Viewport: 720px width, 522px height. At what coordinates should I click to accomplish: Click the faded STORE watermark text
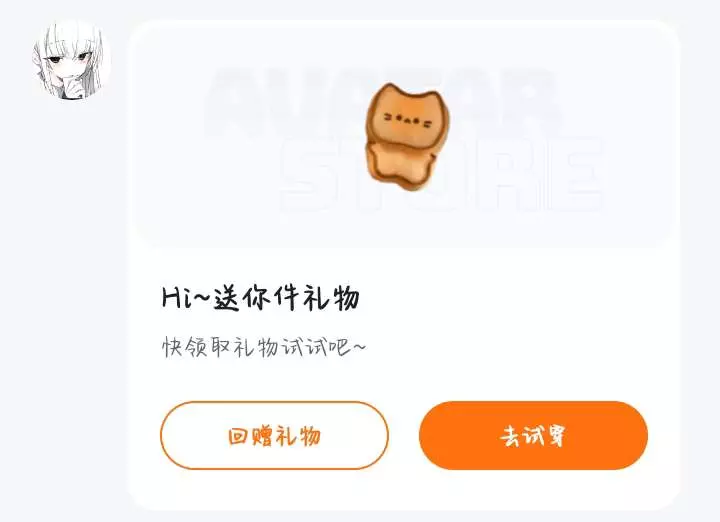[441, 174]
